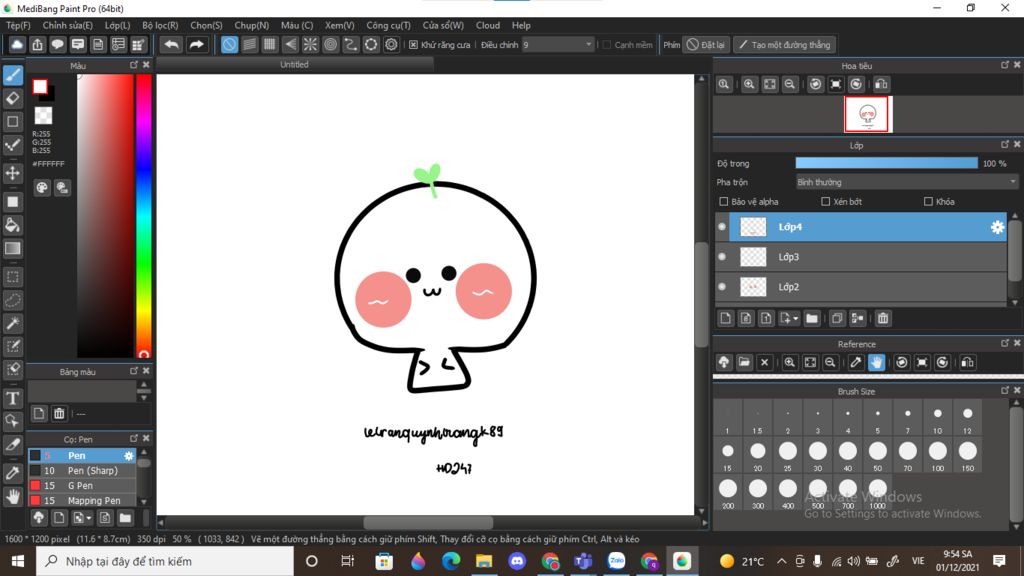The width and height of the screenshot is (1024, 576).
Task: Open the cloud icon in toolbar
Action: click(17, 44)
